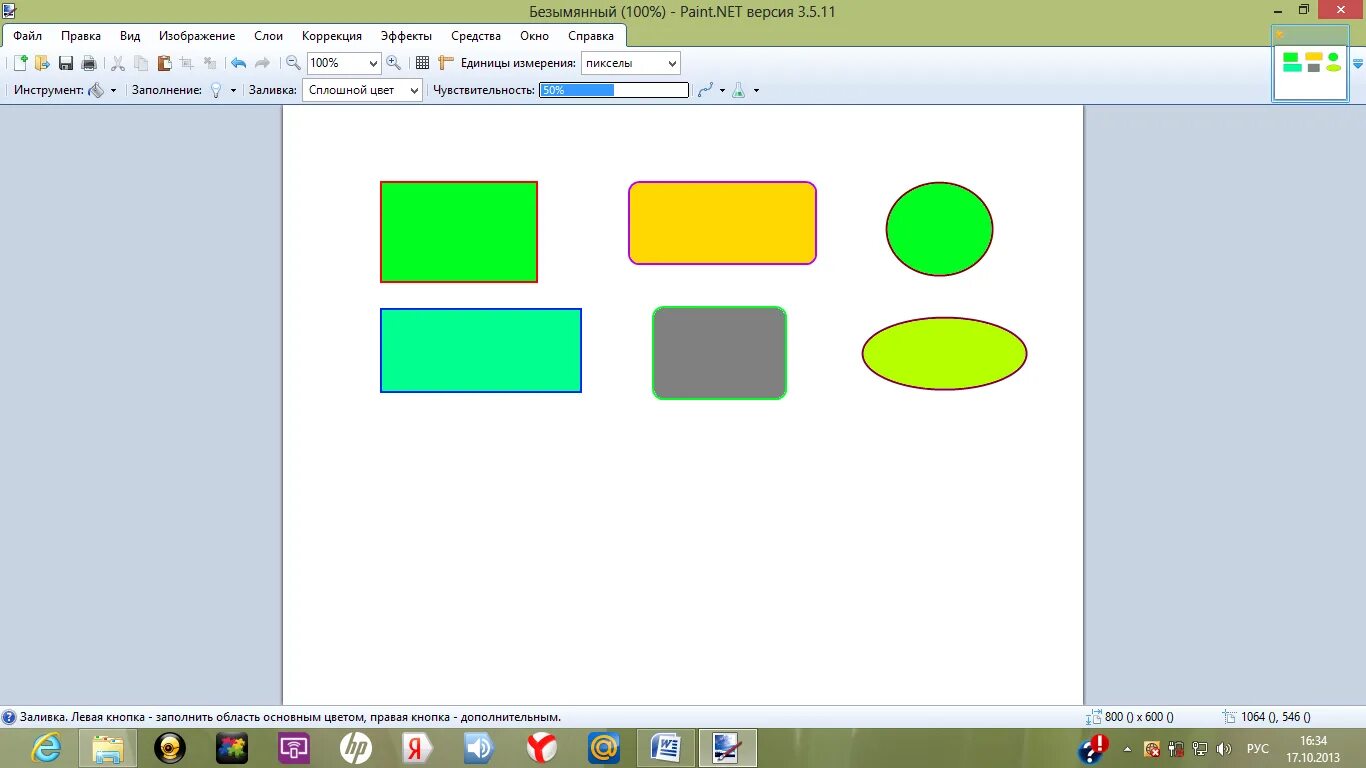The image size is (1366, 768).
Task: Open the image list arrow beside thumbnail
Action: point(1358,63)
